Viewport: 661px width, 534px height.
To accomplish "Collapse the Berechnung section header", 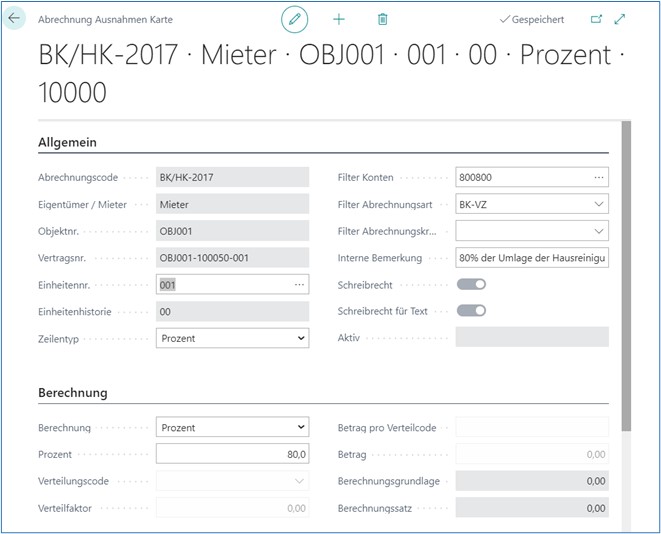I will [x=73, y=393].
